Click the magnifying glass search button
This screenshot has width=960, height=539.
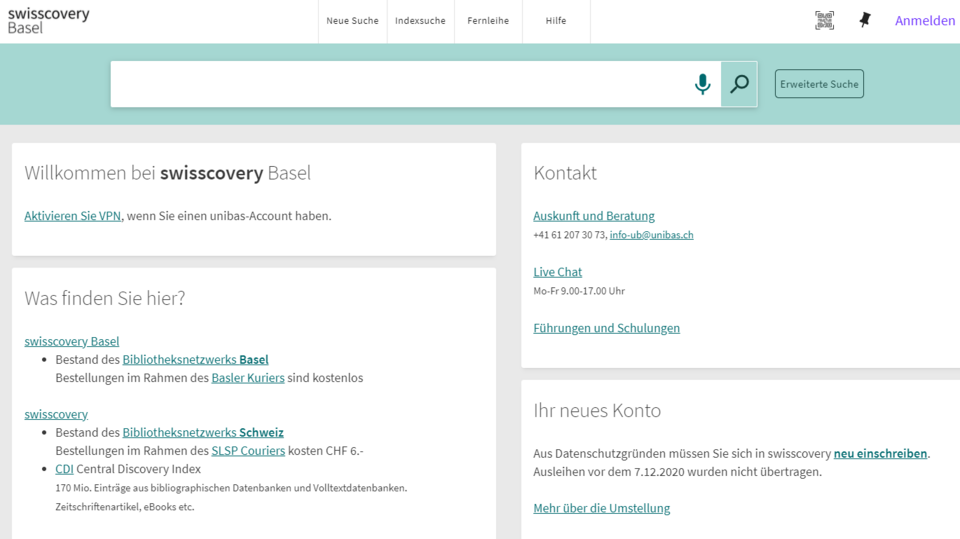(739, 84)
